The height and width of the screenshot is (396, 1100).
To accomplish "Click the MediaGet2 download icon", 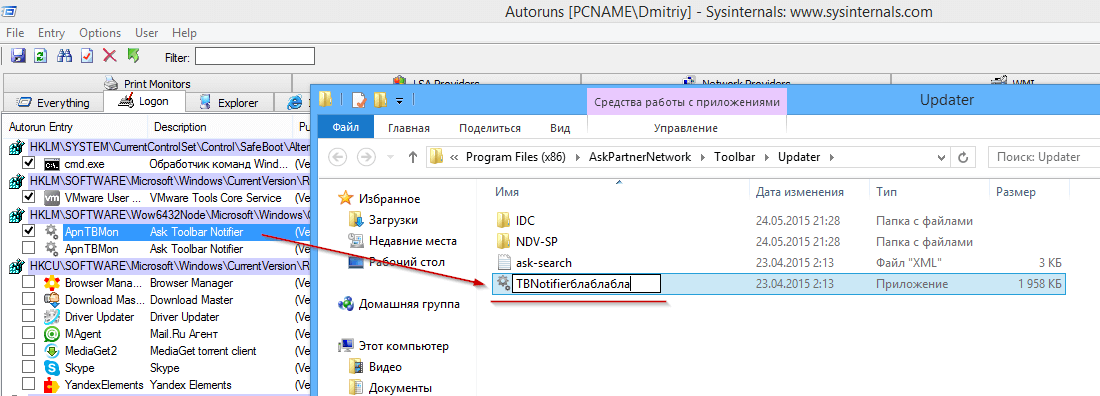I will [51, 350].
